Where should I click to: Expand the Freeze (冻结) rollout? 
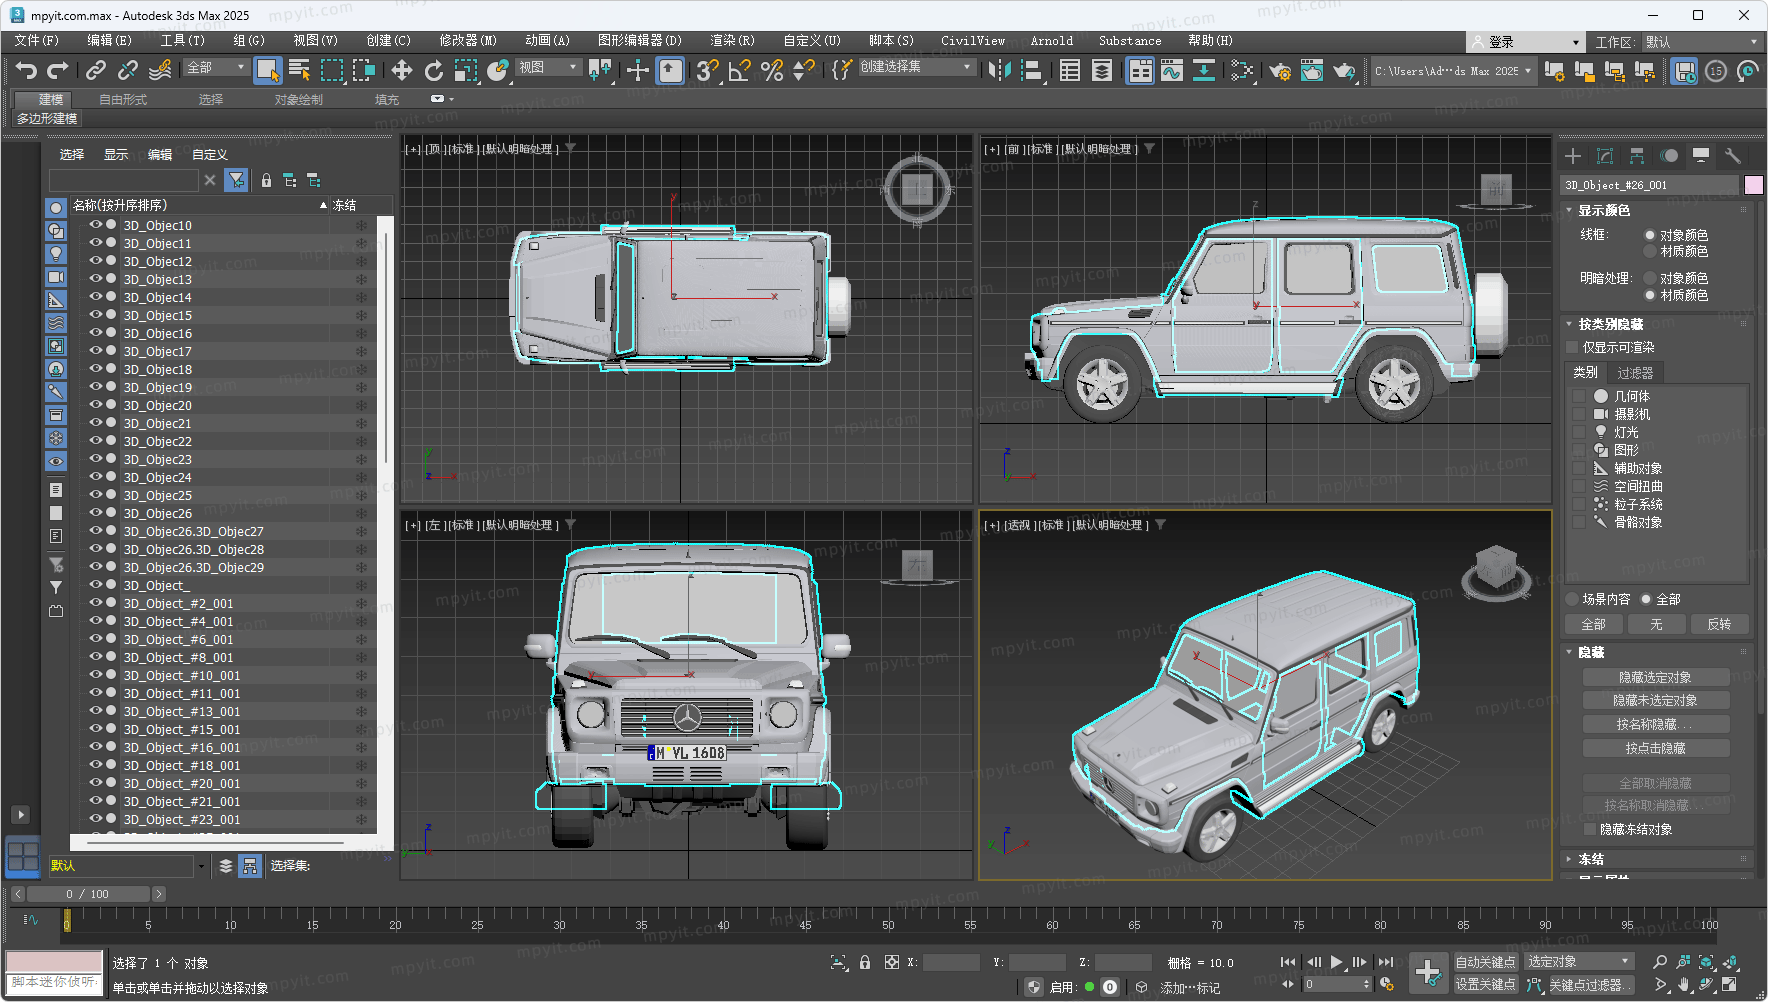pyautogui.click(x=1591, y=859)
